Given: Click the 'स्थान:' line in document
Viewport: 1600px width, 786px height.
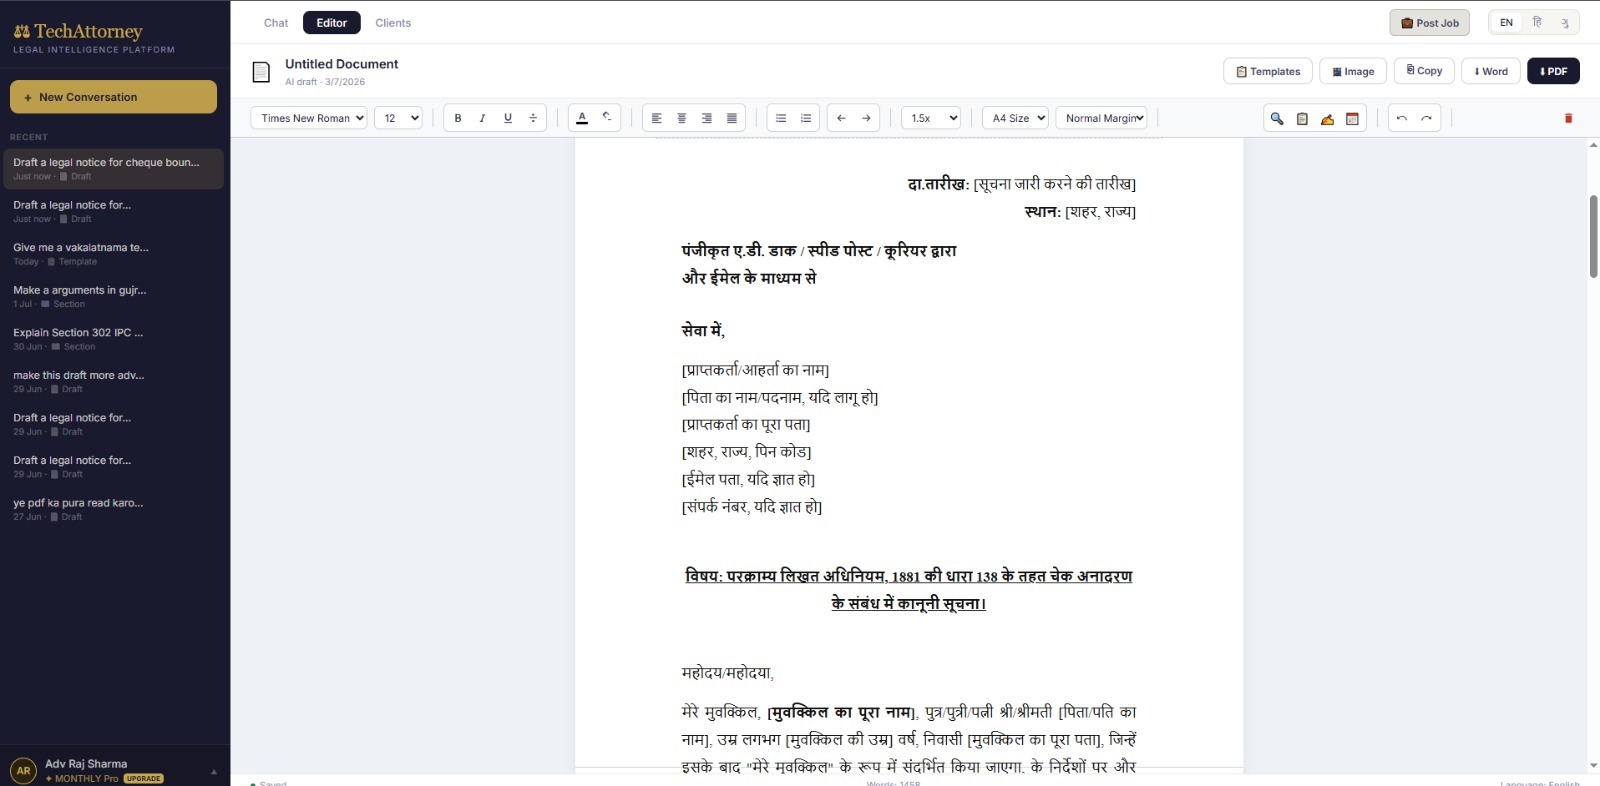Looking at the screenshot, I should click(x=1080, y=211).
